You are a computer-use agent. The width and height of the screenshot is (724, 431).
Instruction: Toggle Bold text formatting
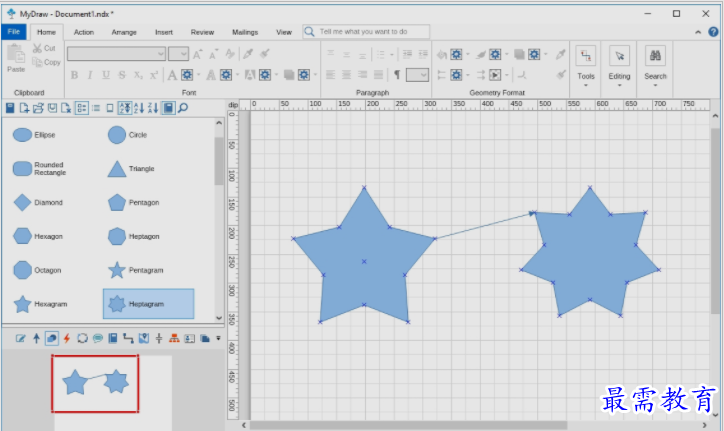[x=74, y=75]
